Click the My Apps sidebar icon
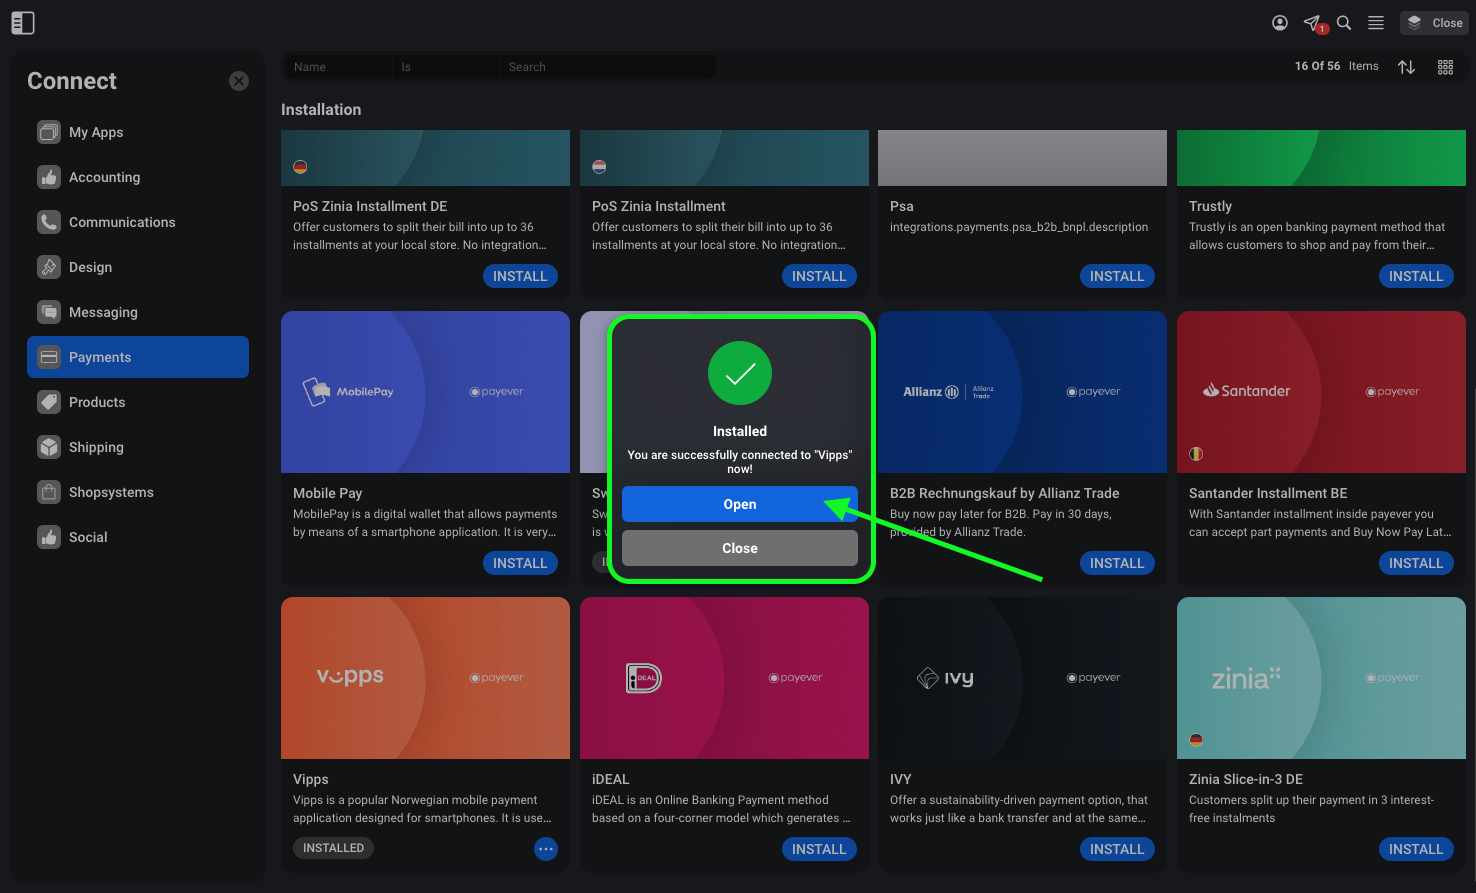1476x893 pixels. tap(49, 132)
